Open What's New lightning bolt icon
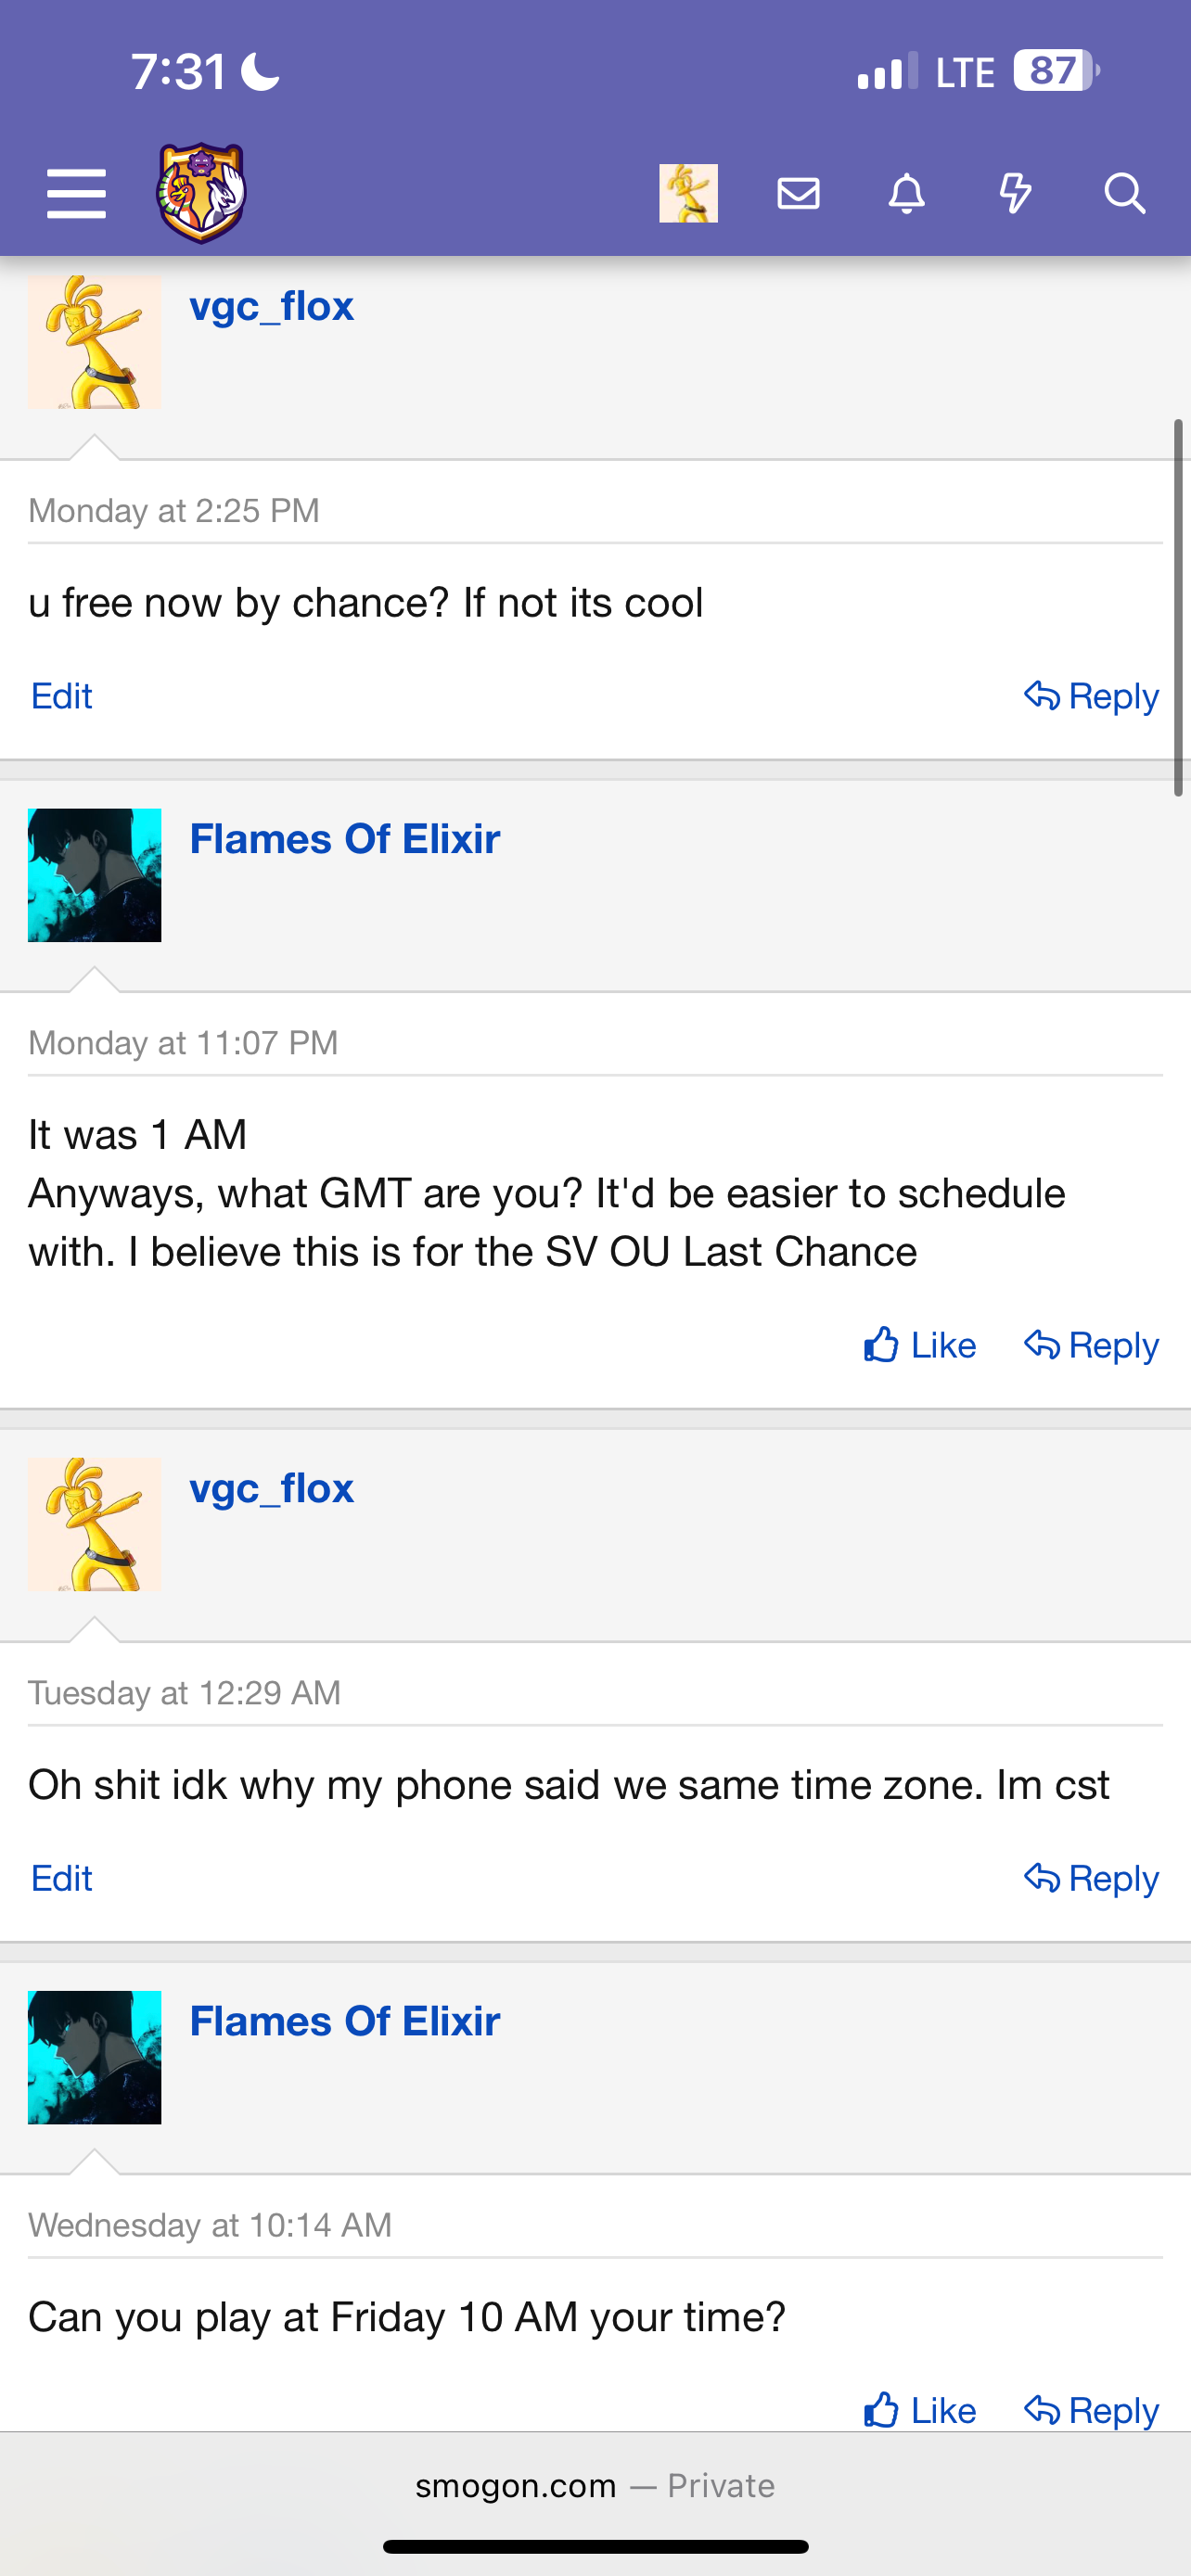Image resolution: width=1191 pixels, height=2576 pixels. pyautogui.click(x=1015, y=193)
